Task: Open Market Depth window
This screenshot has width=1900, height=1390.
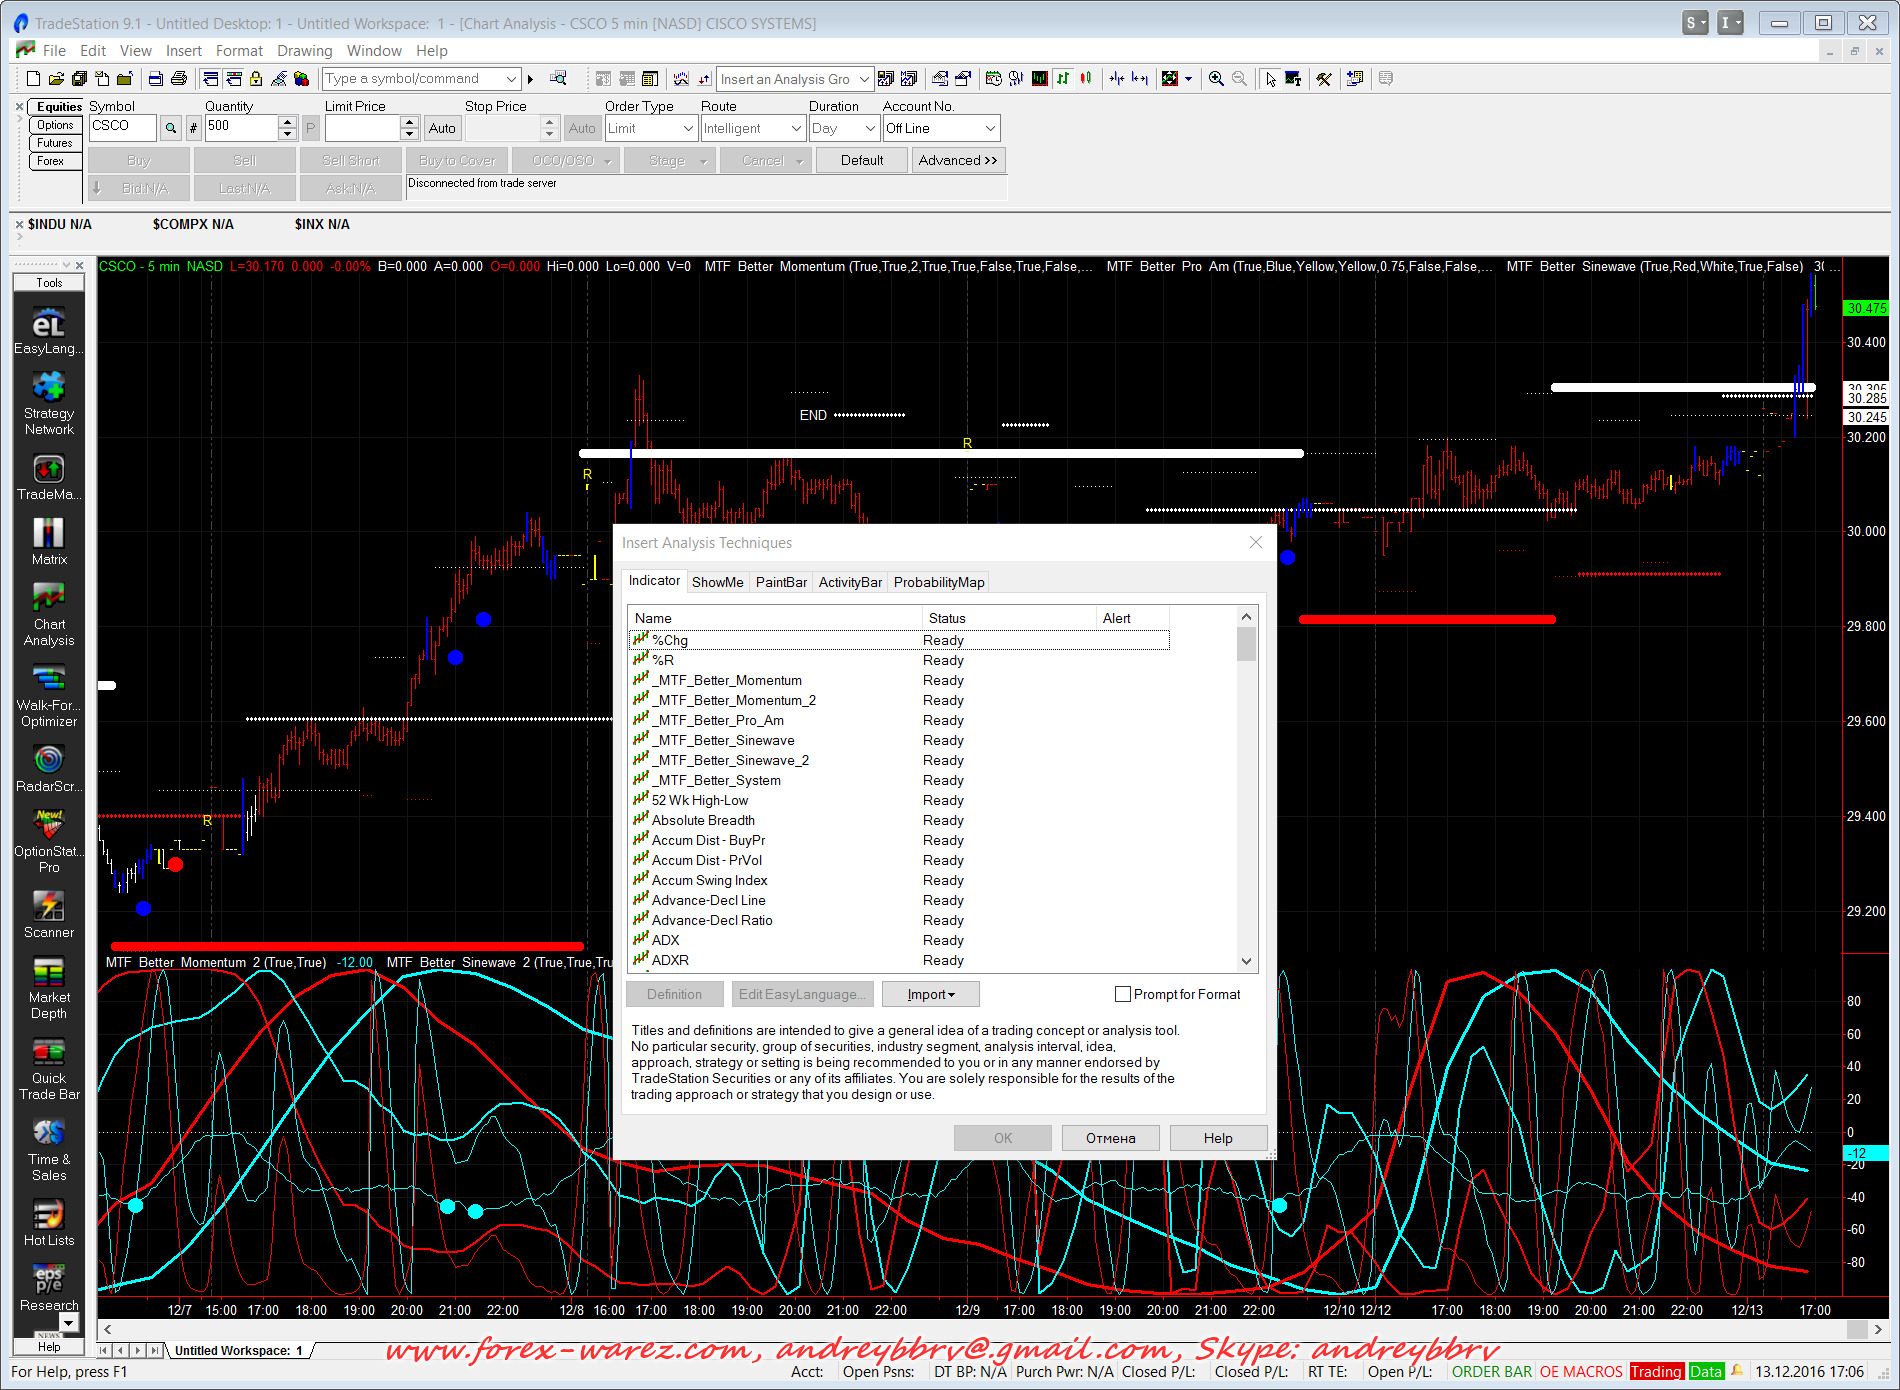Action: click(48, 972)
